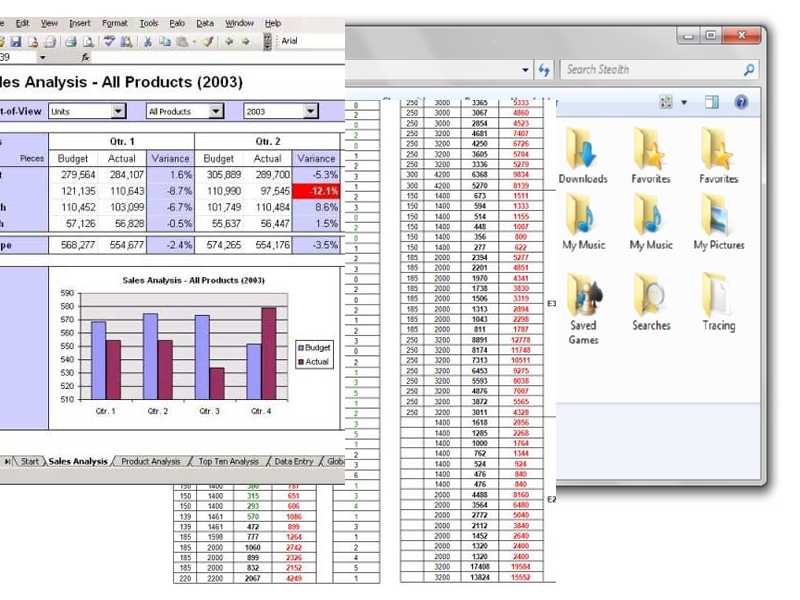
Task: Click the Explorer refresh button
Action: 544,70
